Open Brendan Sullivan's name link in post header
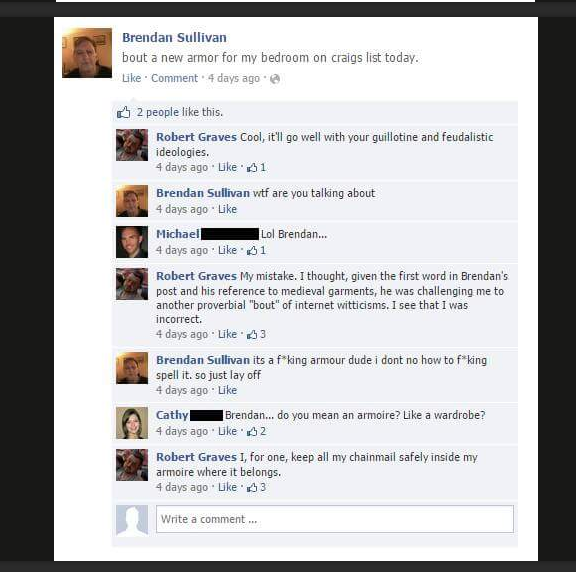The image size is (576, 572). pos(174,37)
